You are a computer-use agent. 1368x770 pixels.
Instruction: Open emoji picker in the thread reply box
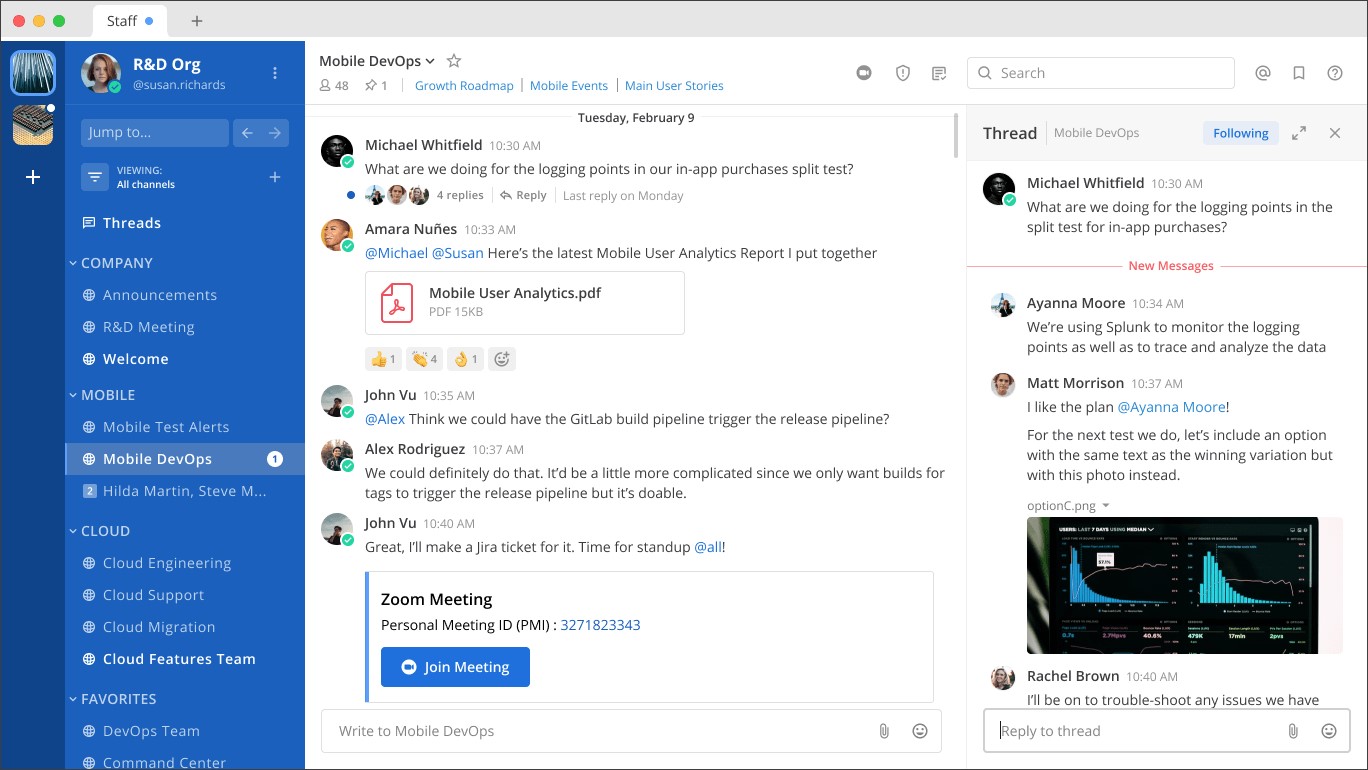(1329, 731)
